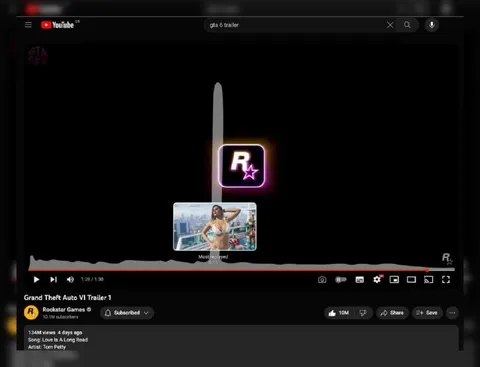Open the player settings gear
Viewport: 480px width, 367px height.
pos(377,279)
